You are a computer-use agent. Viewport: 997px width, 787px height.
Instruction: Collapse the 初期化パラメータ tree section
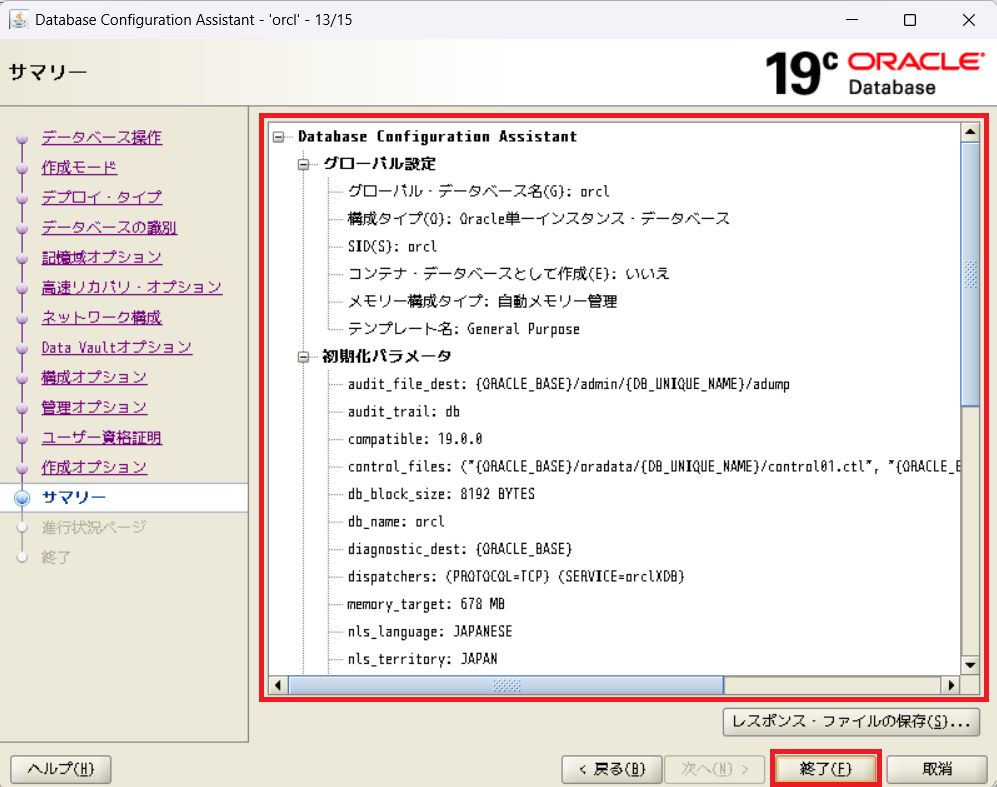[x=303, y=356]
